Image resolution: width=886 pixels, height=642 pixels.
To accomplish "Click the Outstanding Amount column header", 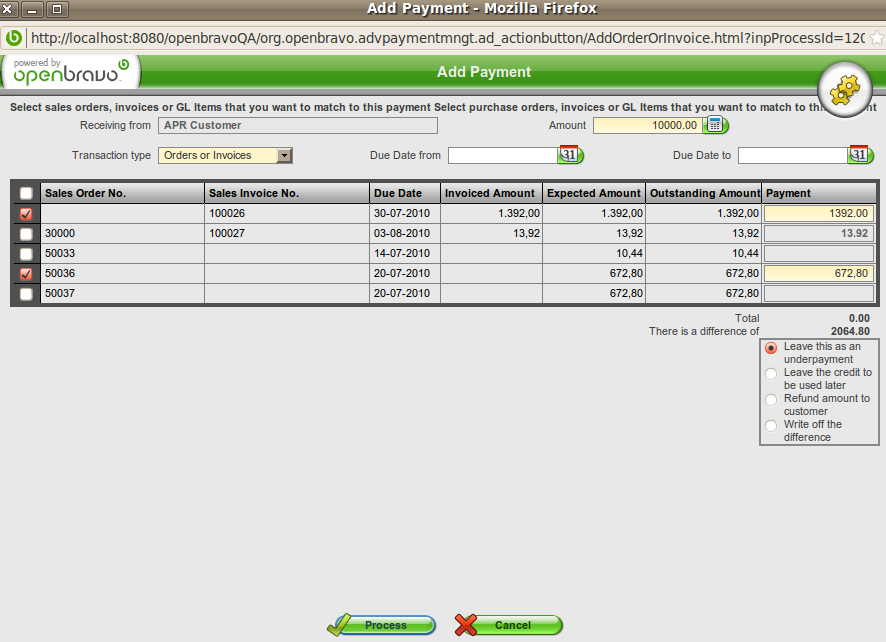I will tap(704, 193).
